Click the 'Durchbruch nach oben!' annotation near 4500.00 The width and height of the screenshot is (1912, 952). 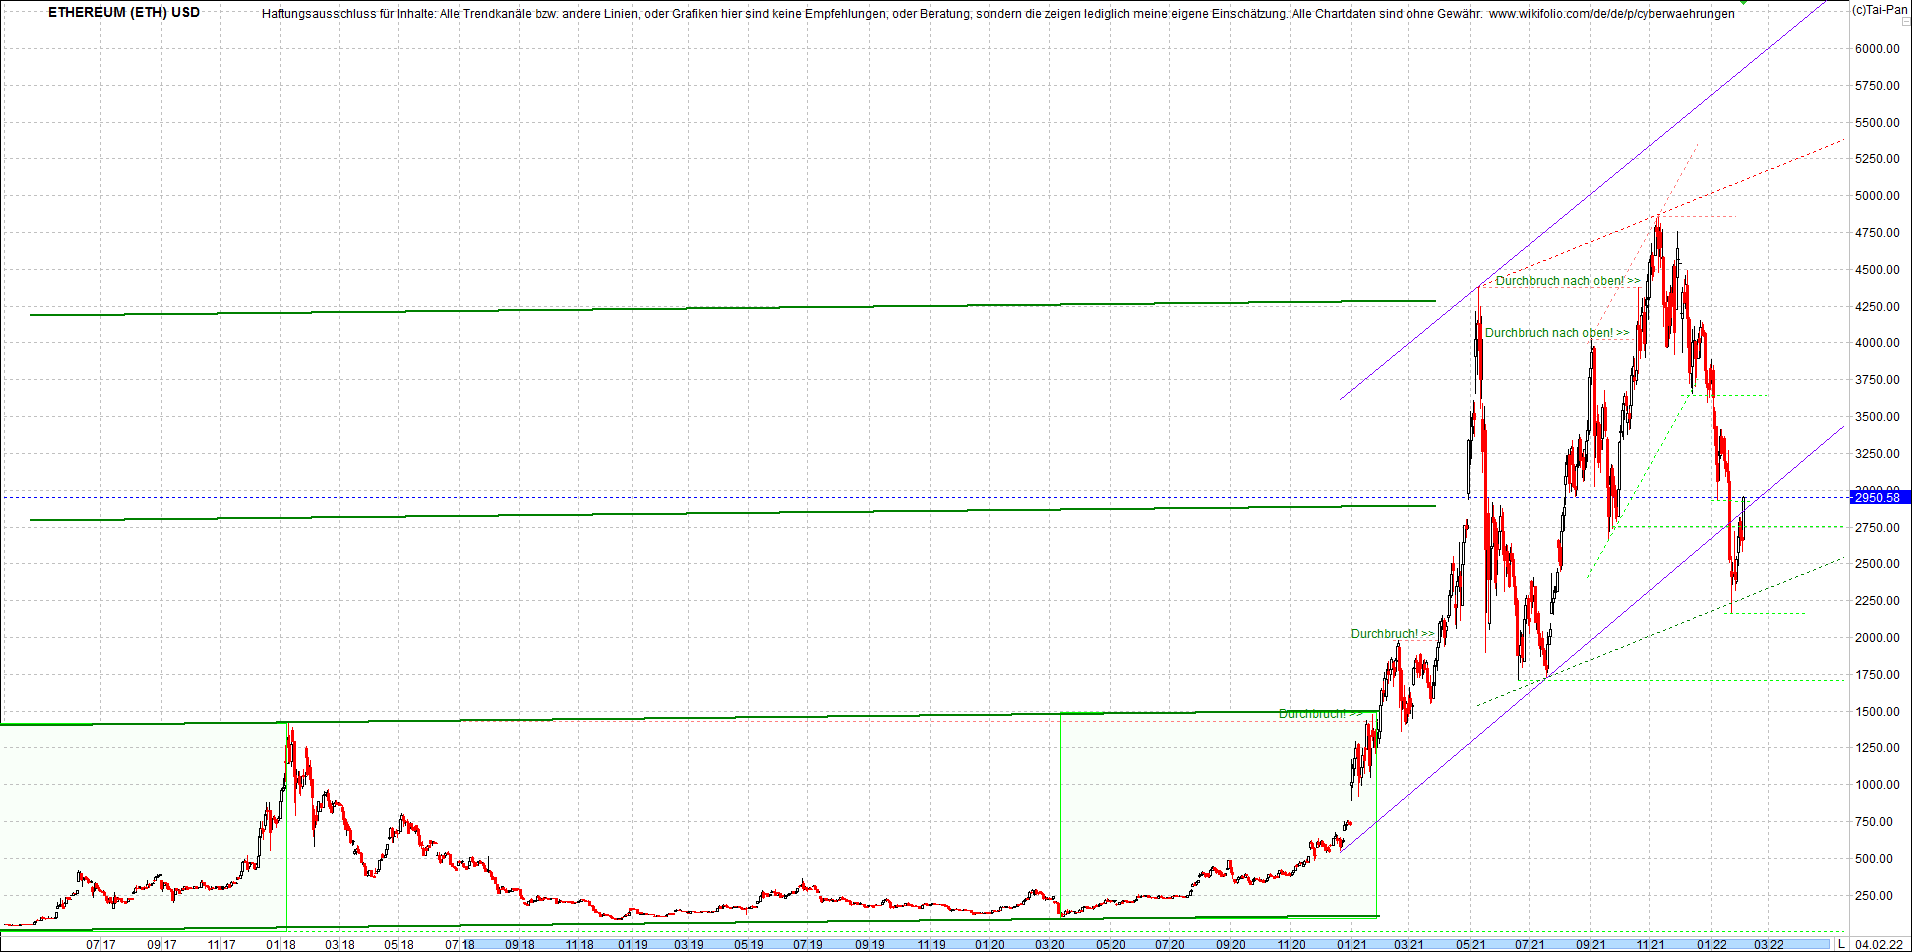point(1567,281)
